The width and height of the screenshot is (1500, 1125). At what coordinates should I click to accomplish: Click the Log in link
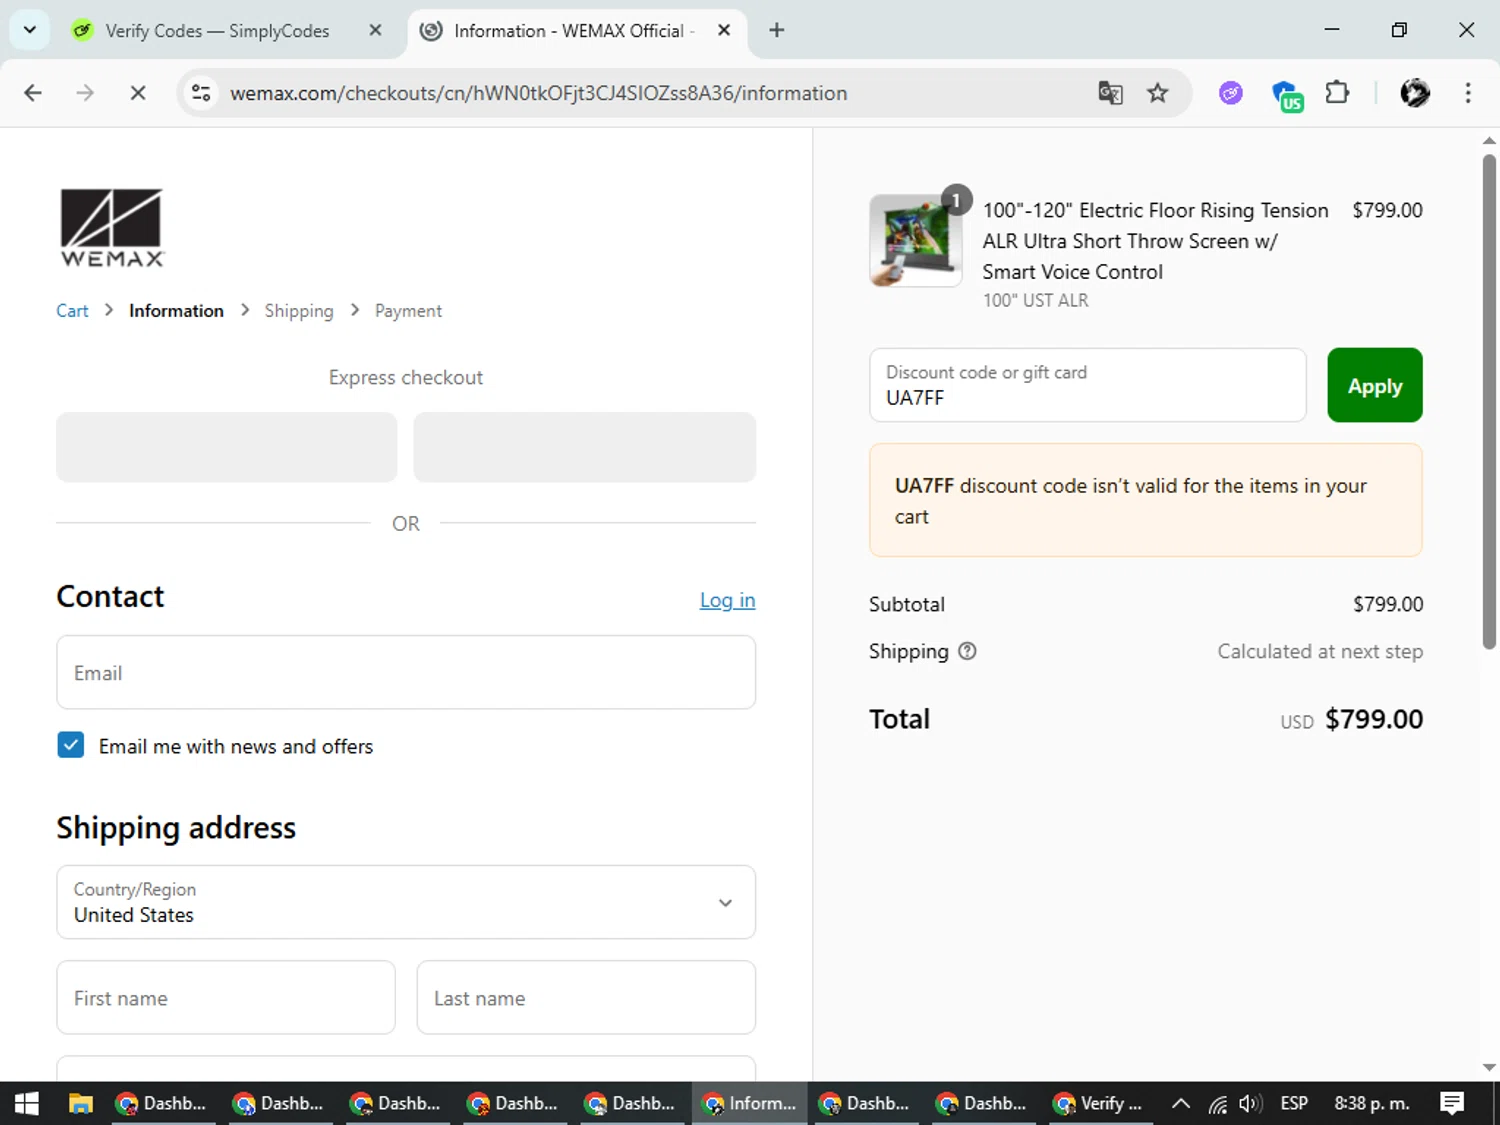pos(727,600)
